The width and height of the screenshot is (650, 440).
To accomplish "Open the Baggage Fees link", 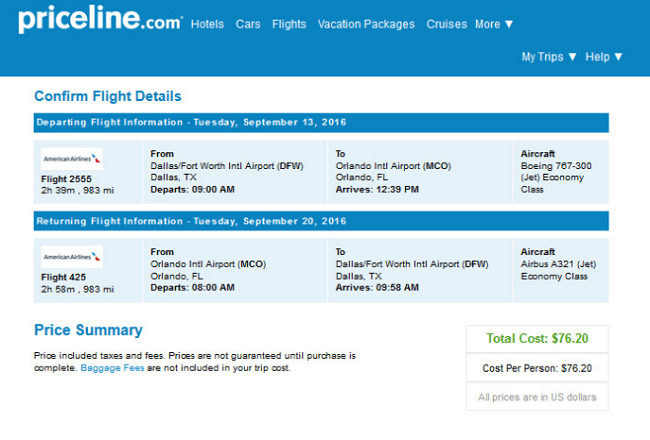I will tap(112, 368).
